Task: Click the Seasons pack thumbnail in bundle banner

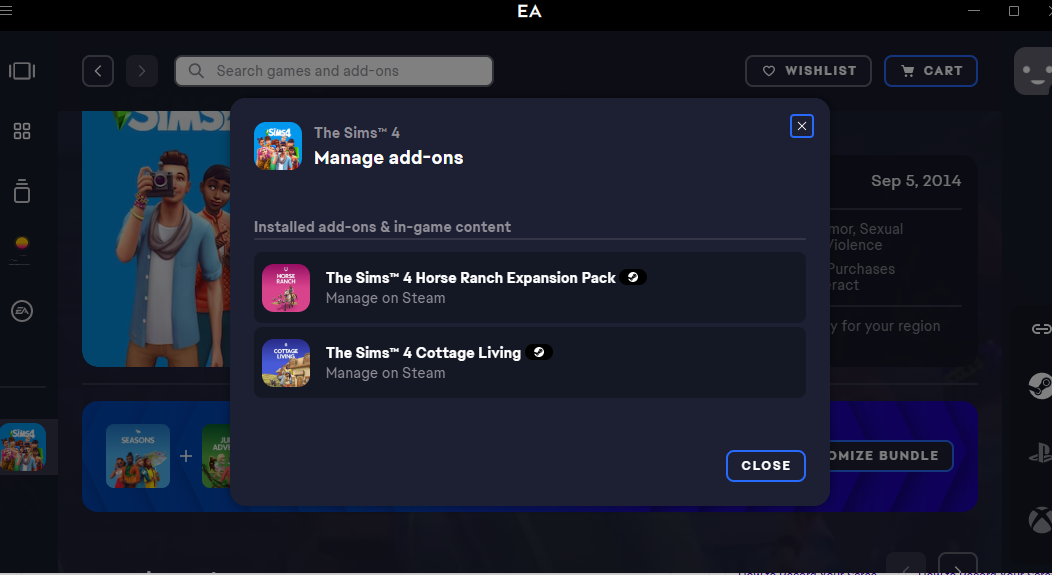Action: pyautogui.click(x=138, y=456)
